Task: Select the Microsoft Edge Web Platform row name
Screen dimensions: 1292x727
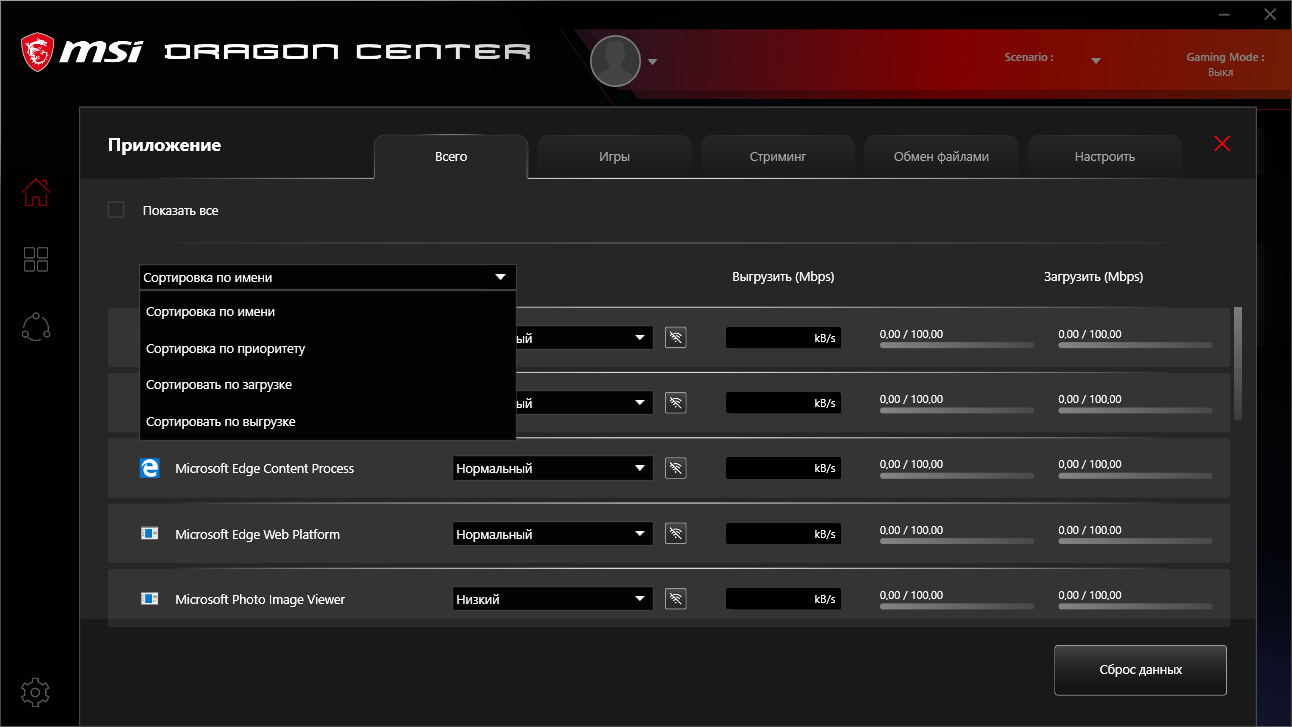Action: click(258, 534)
